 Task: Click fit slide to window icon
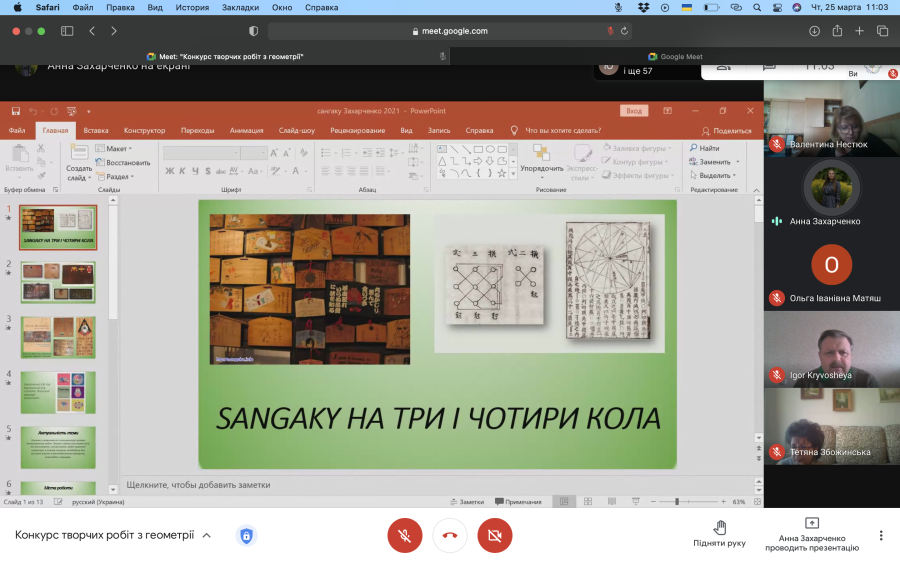pyautogui.click(x=757, y=502)
